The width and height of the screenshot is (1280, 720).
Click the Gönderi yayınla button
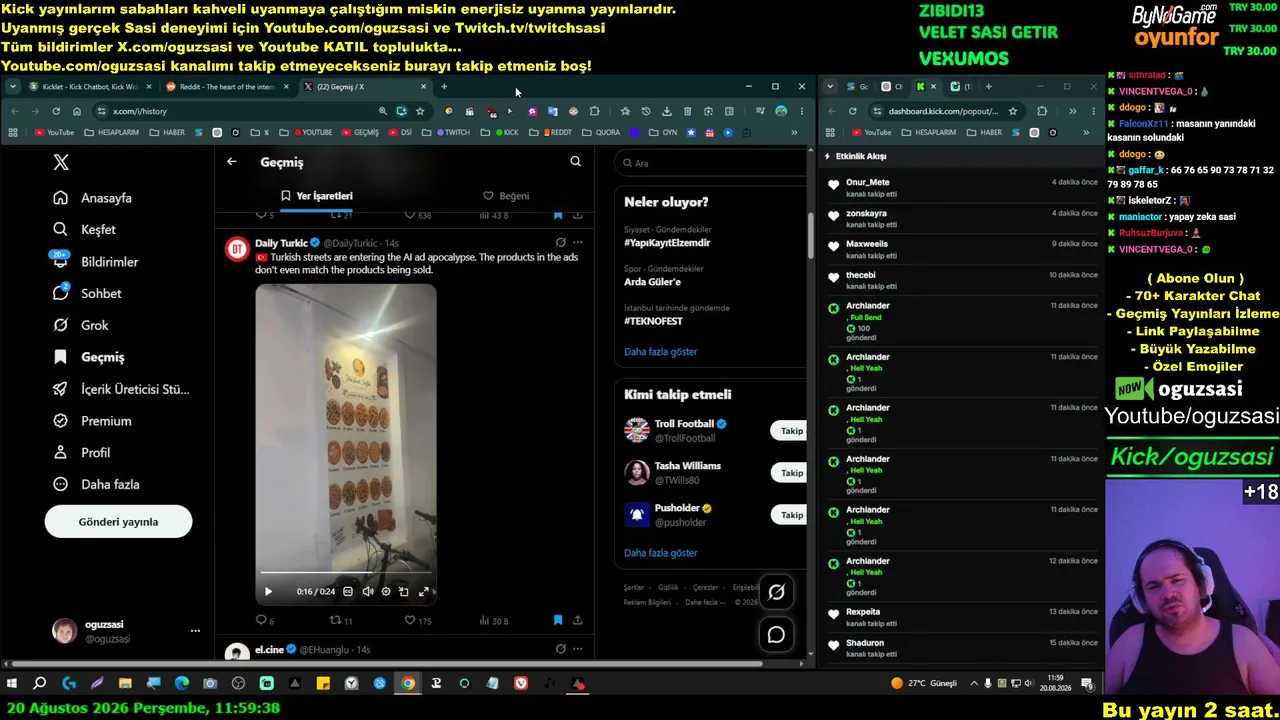118,522
